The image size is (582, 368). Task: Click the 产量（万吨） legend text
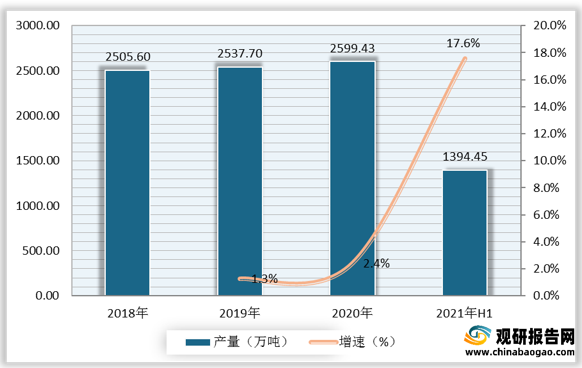(251, 342)
